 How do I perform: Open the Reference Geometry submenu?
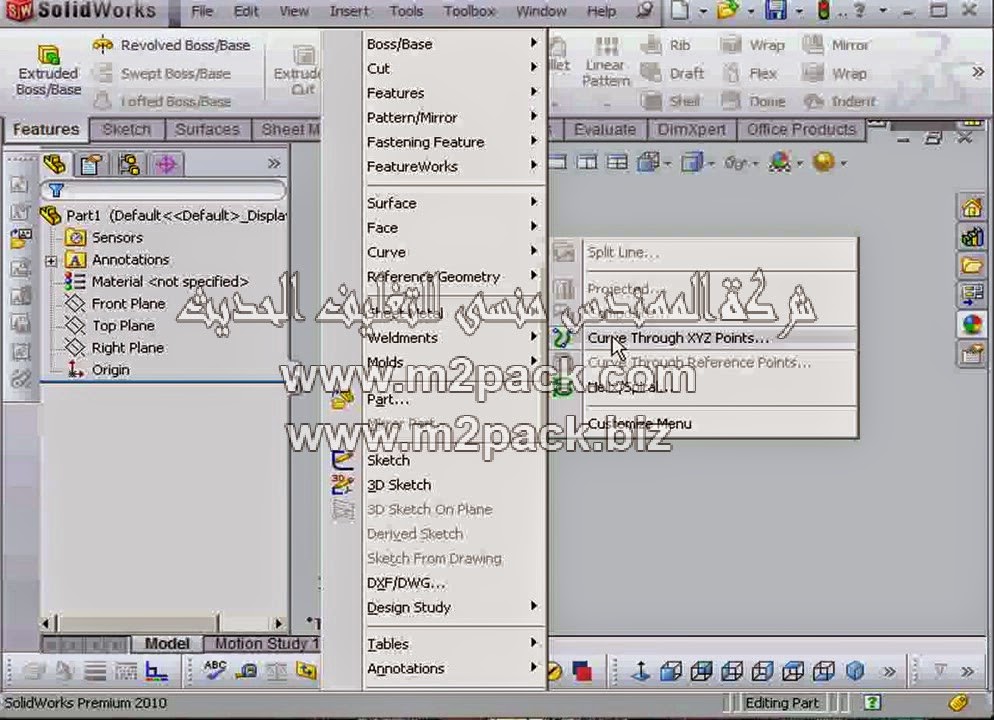pyautogui.click(x=453, y=276)
